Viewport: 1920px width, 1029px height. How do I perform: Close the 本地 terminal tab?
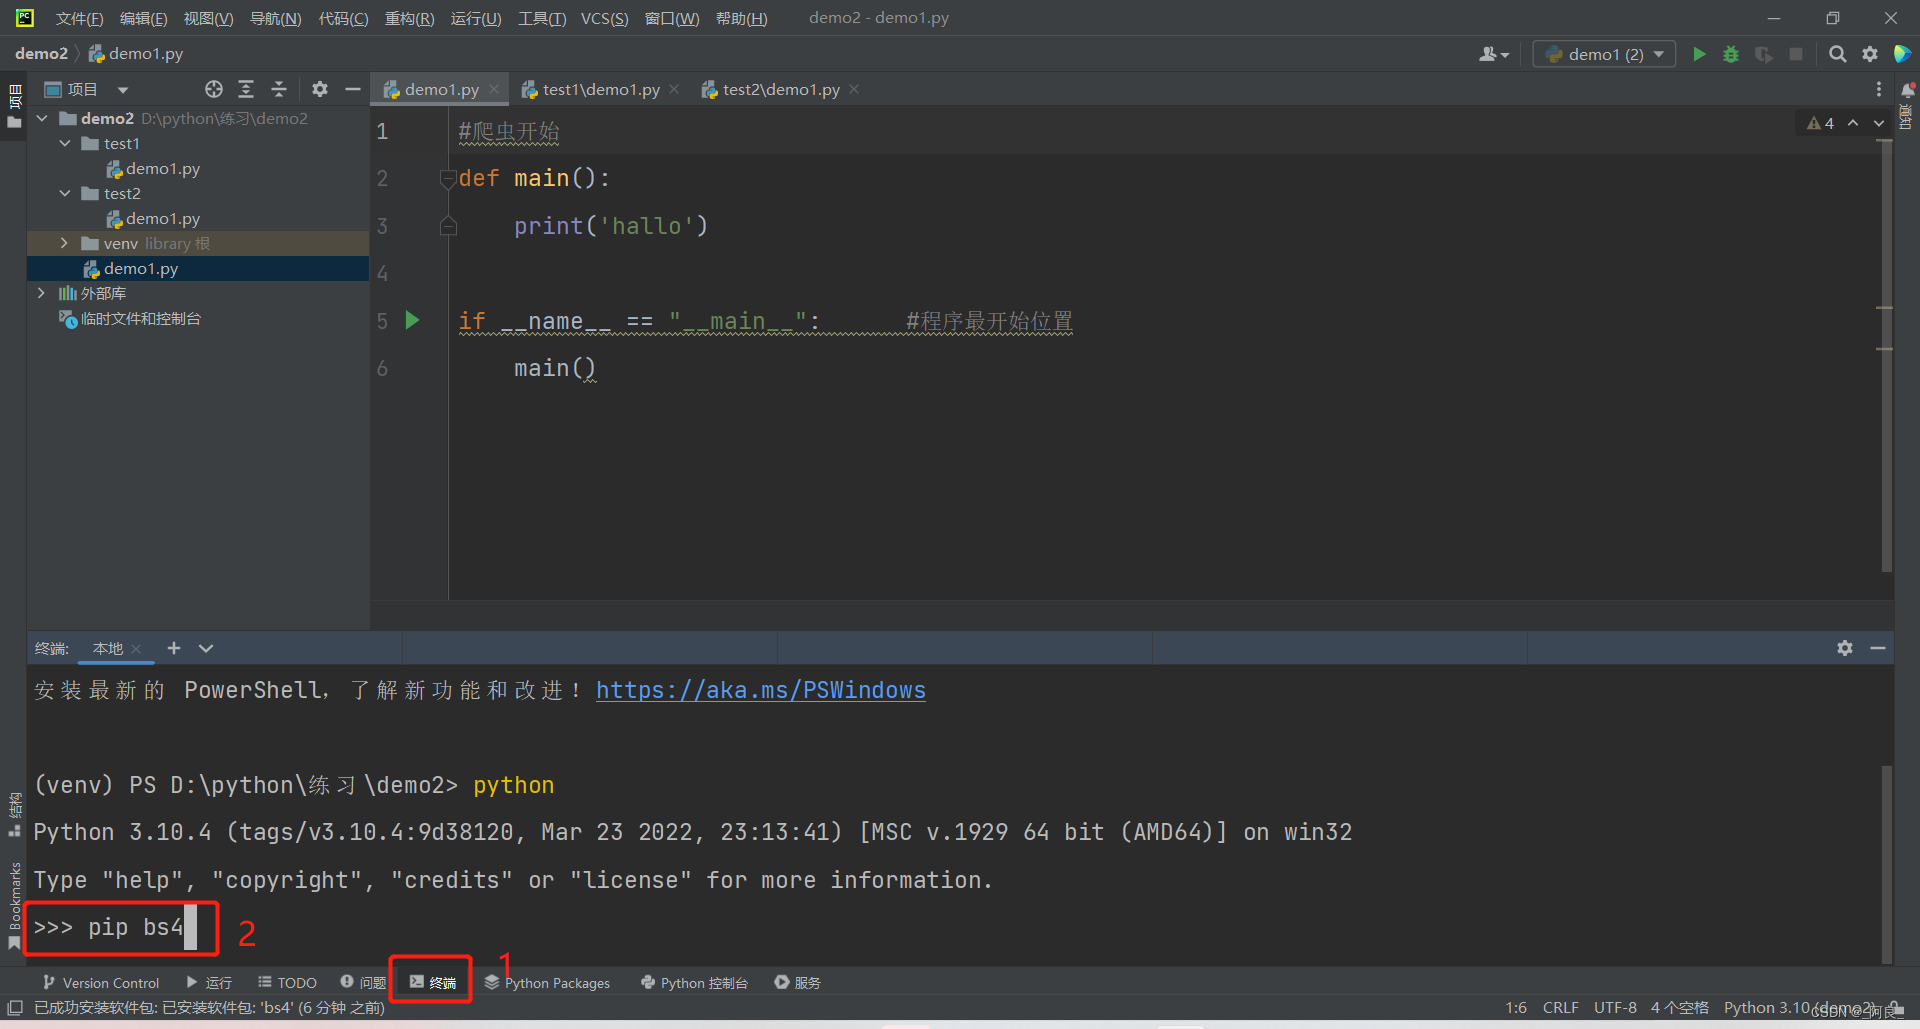[x=137, y=649]
